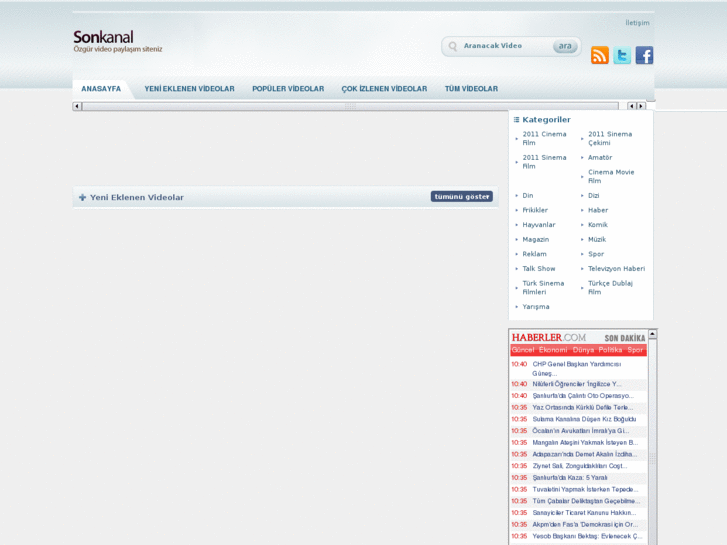Click the search magnifier icon
This screenshot has width=727, height=545.
tap(453, 46)
